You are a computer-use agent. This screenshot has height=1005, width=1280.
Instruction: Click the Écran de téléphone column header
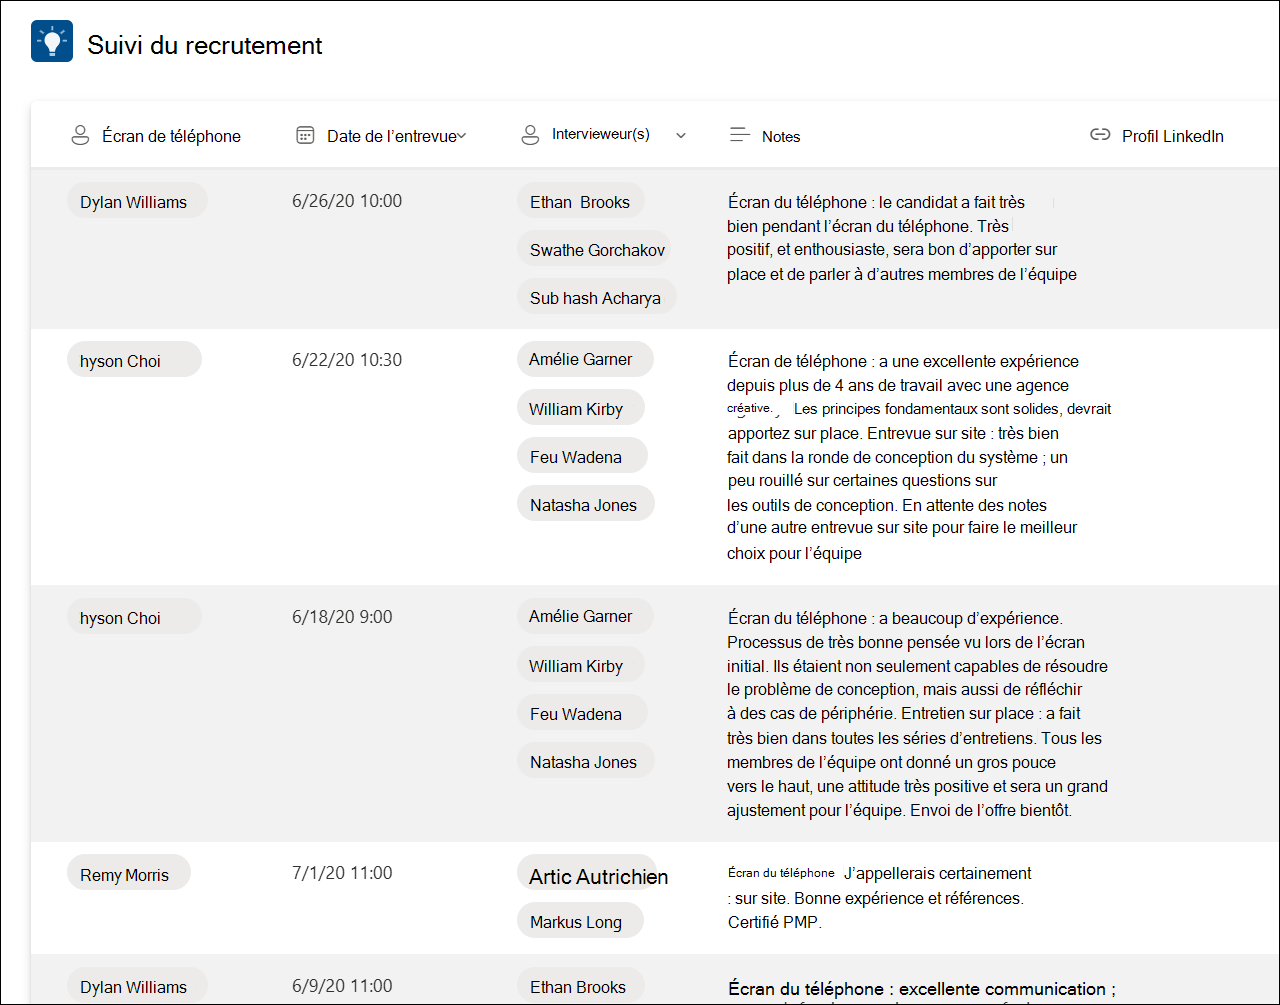pyautogui.click(x=171, y=136)
